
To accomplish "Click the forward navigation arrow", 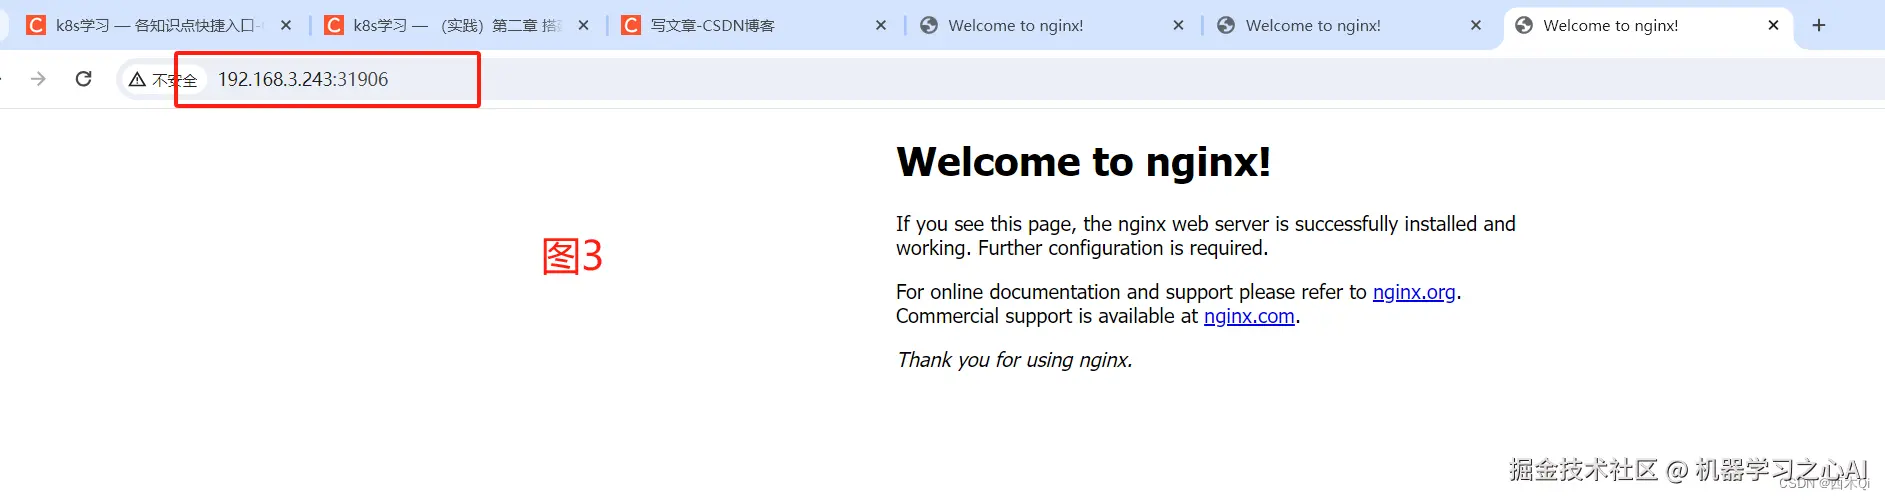I will pos(38,79).
